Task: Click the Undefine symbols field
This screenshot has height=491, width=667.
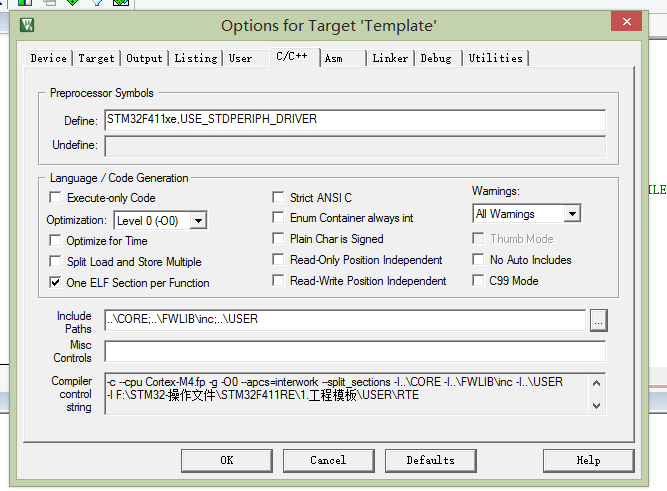Action: (x=355, y=146)
